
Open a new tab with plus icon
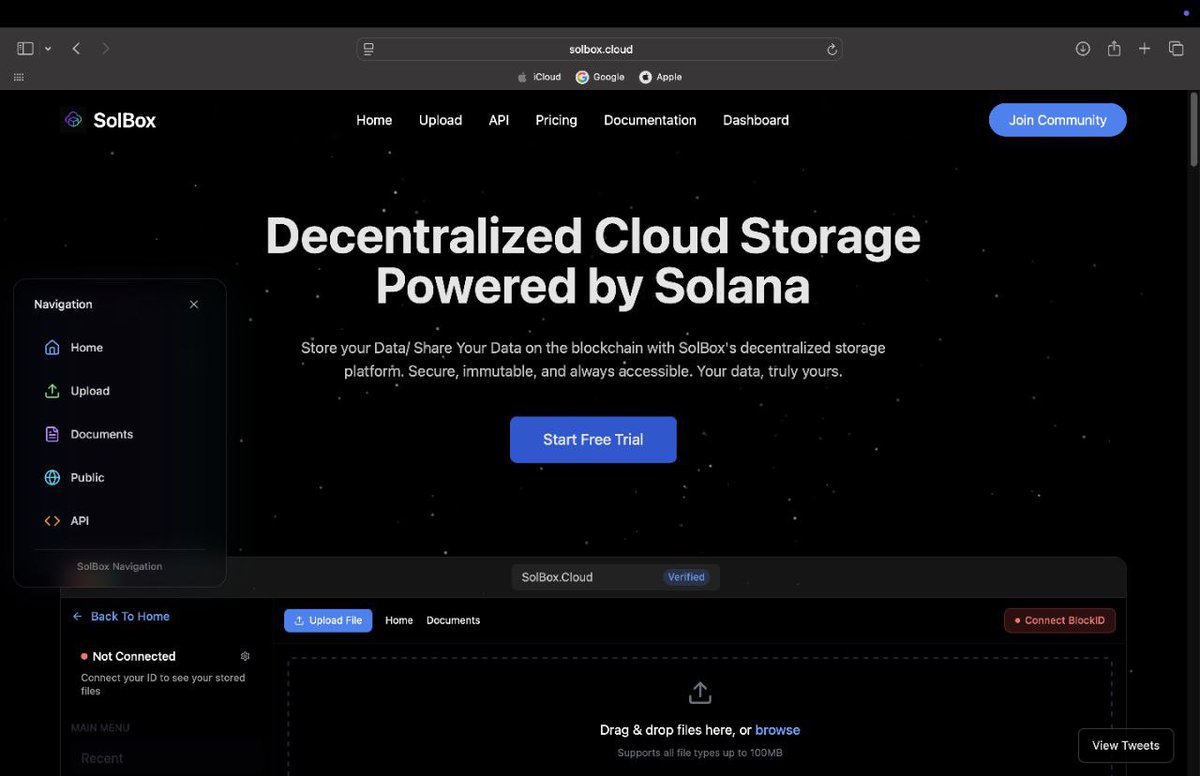pyautogui.click(x=1145, y=49)
